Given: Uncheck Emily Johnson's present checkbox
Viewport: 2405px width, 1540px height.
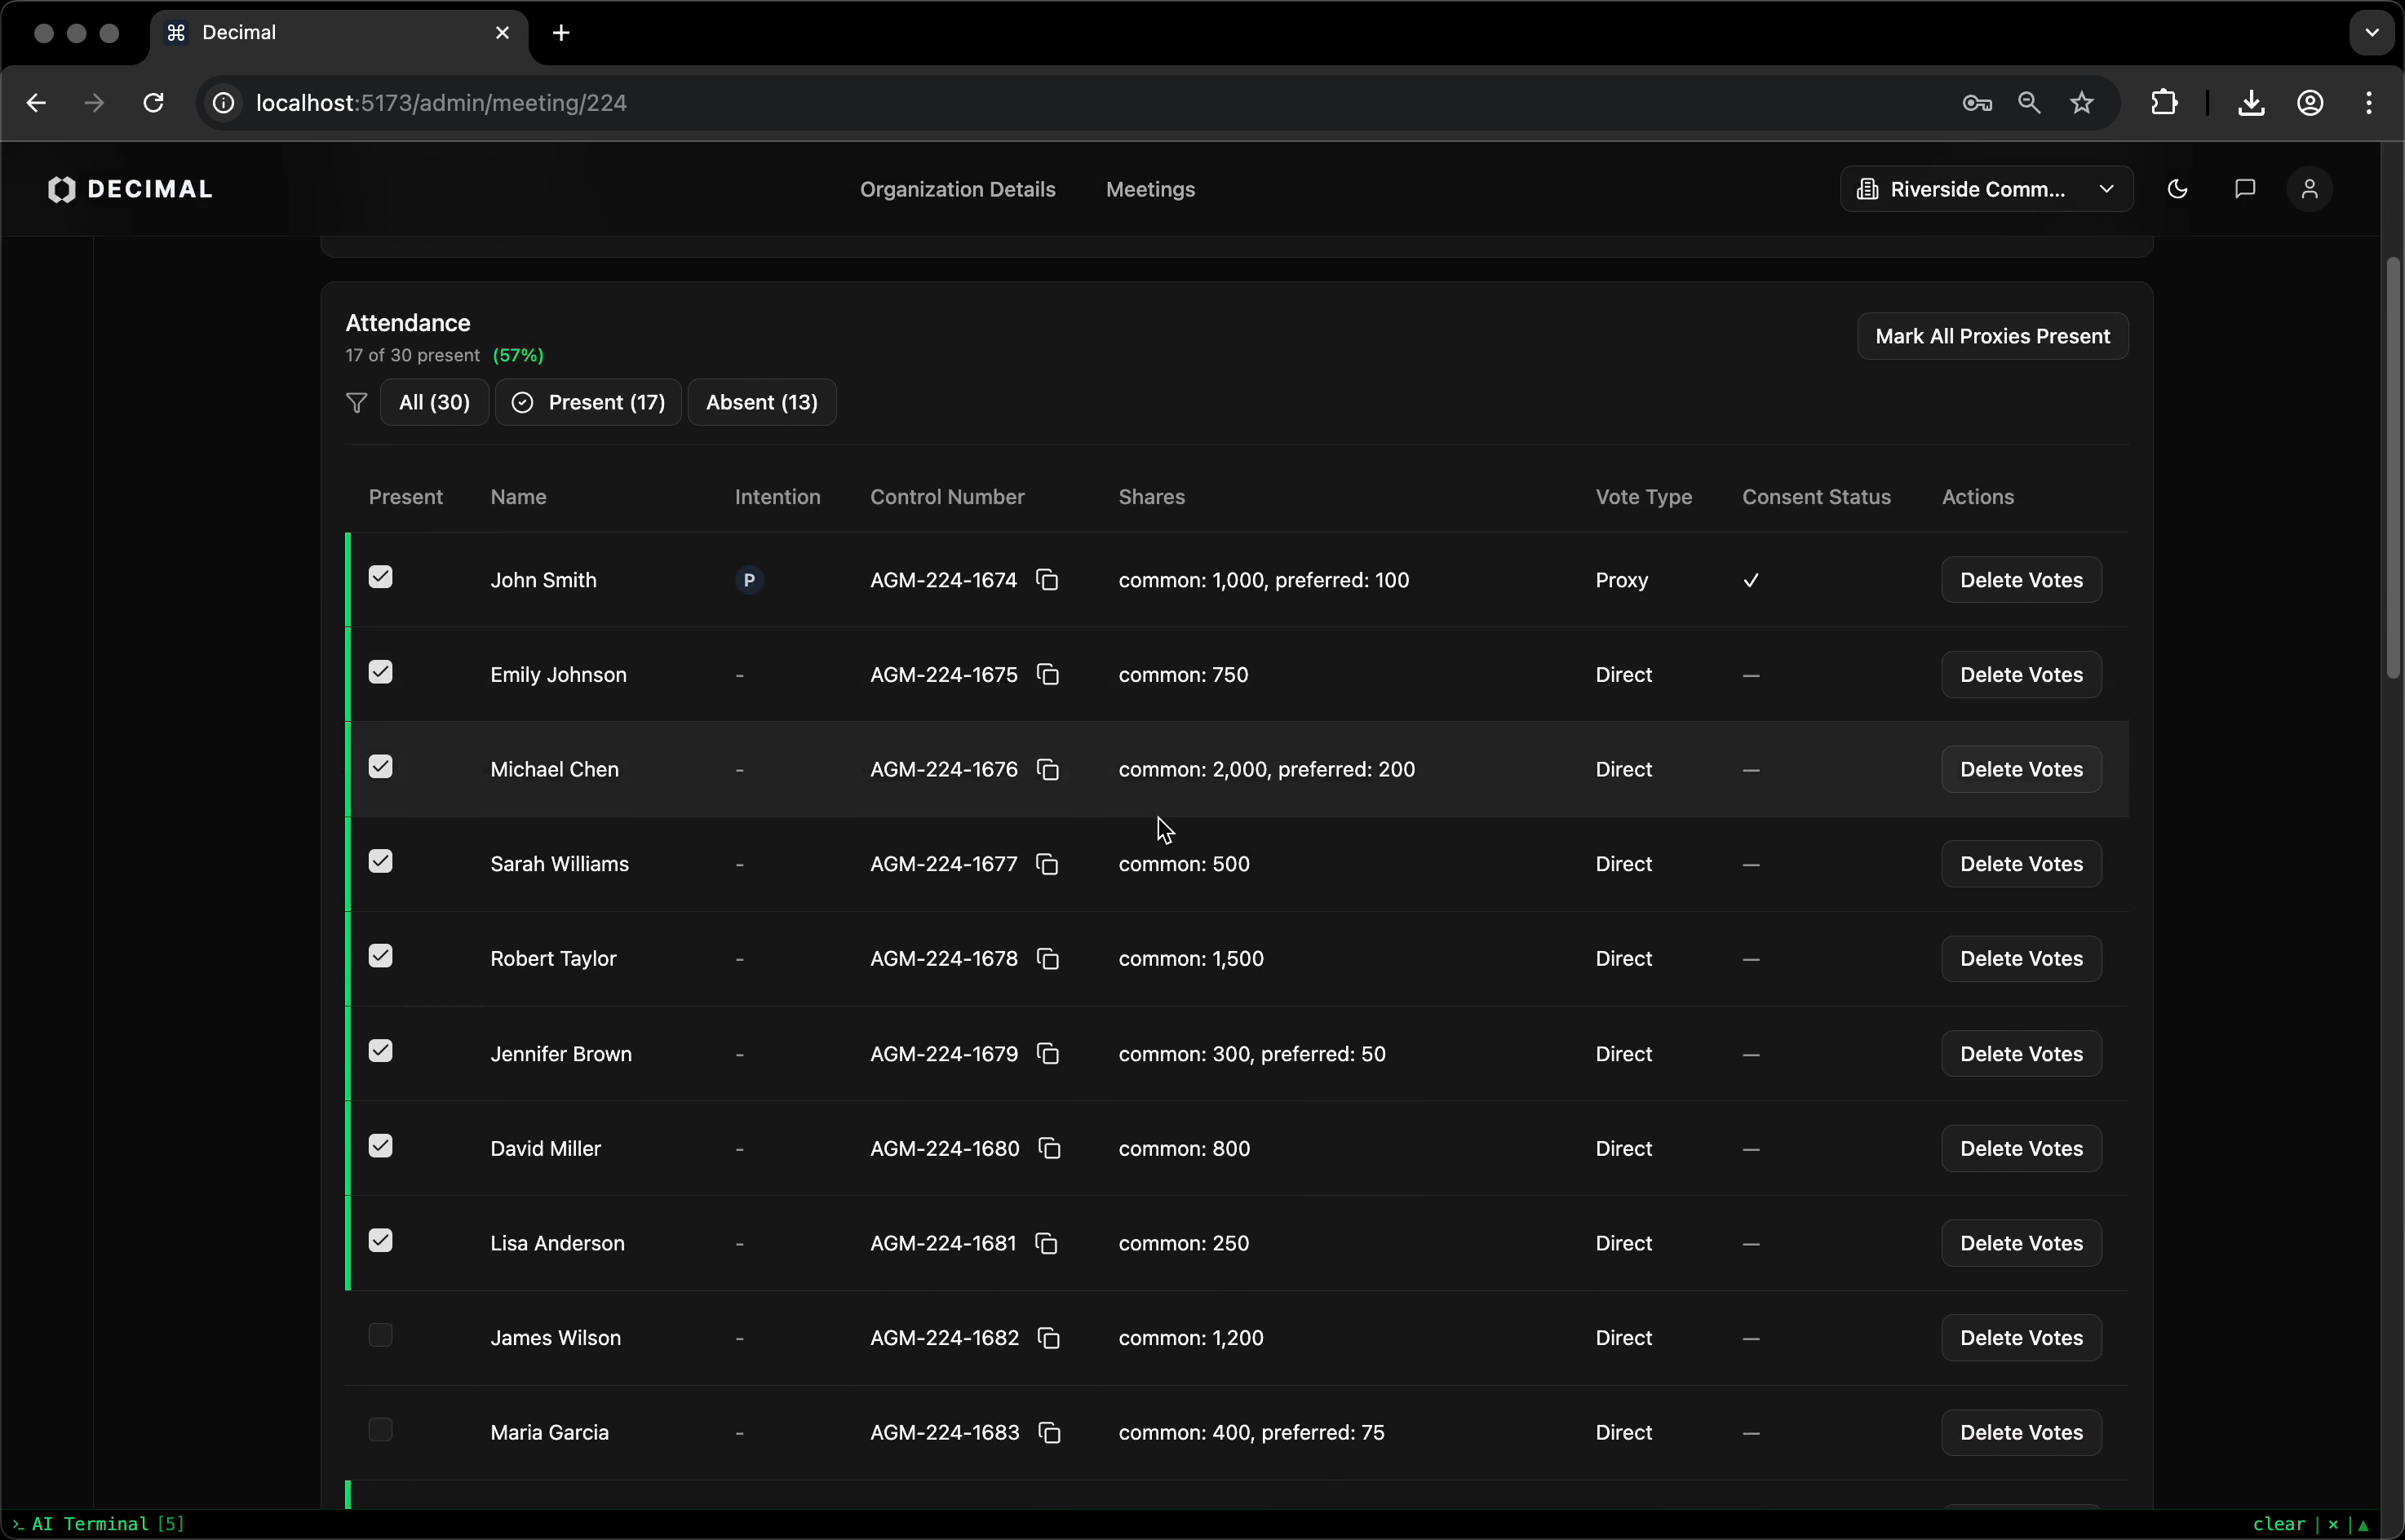Looking at the screenshot, I should click(x=380, y=672).
